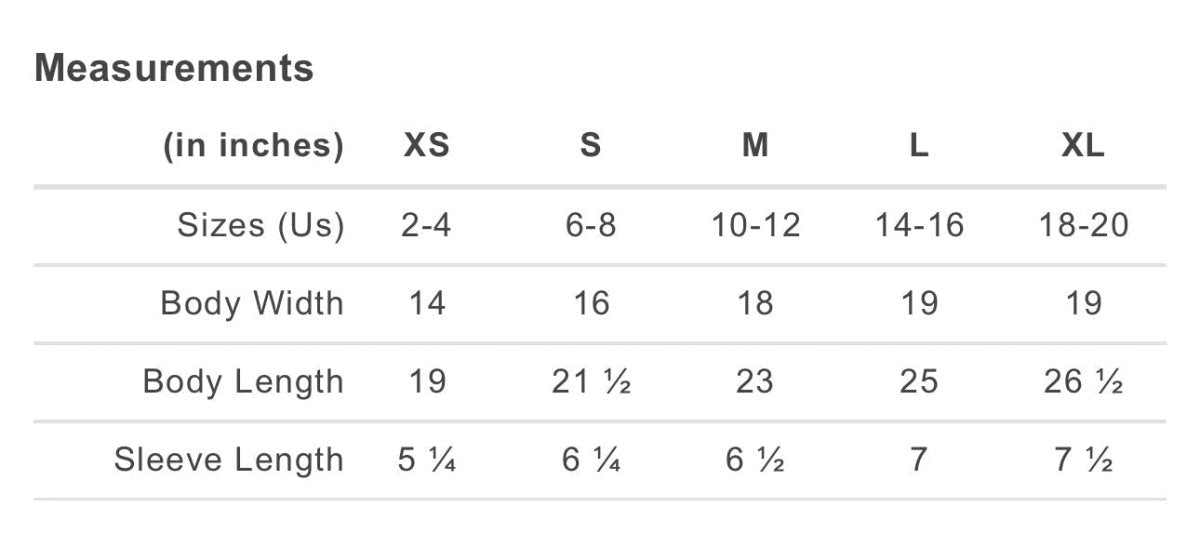The image size is (1200, 547).
Task: Click the Sleeve Length row label
Action: (229, 460)
